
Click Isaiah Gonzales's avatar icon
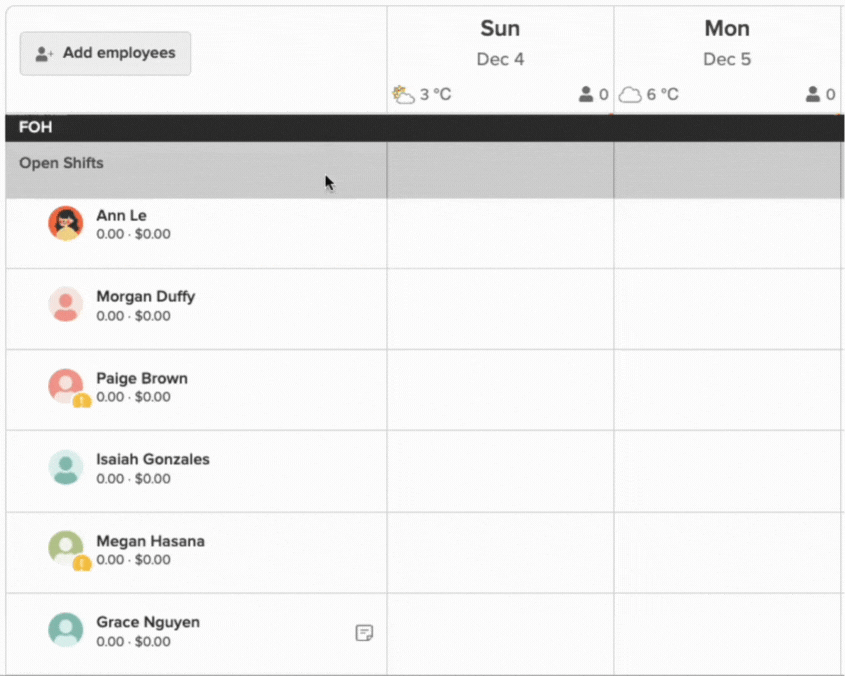66,468
